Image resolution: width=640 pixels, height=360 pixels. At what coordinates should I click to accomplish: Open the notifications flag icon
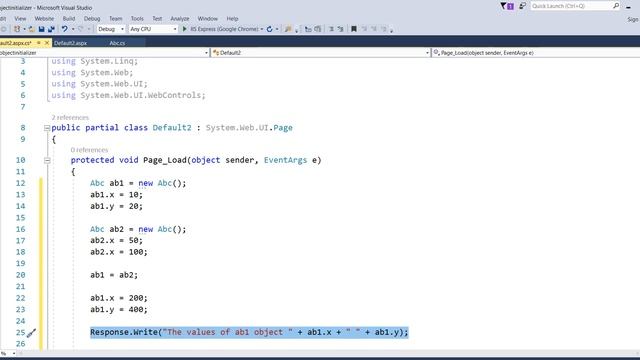click(507, 6)
